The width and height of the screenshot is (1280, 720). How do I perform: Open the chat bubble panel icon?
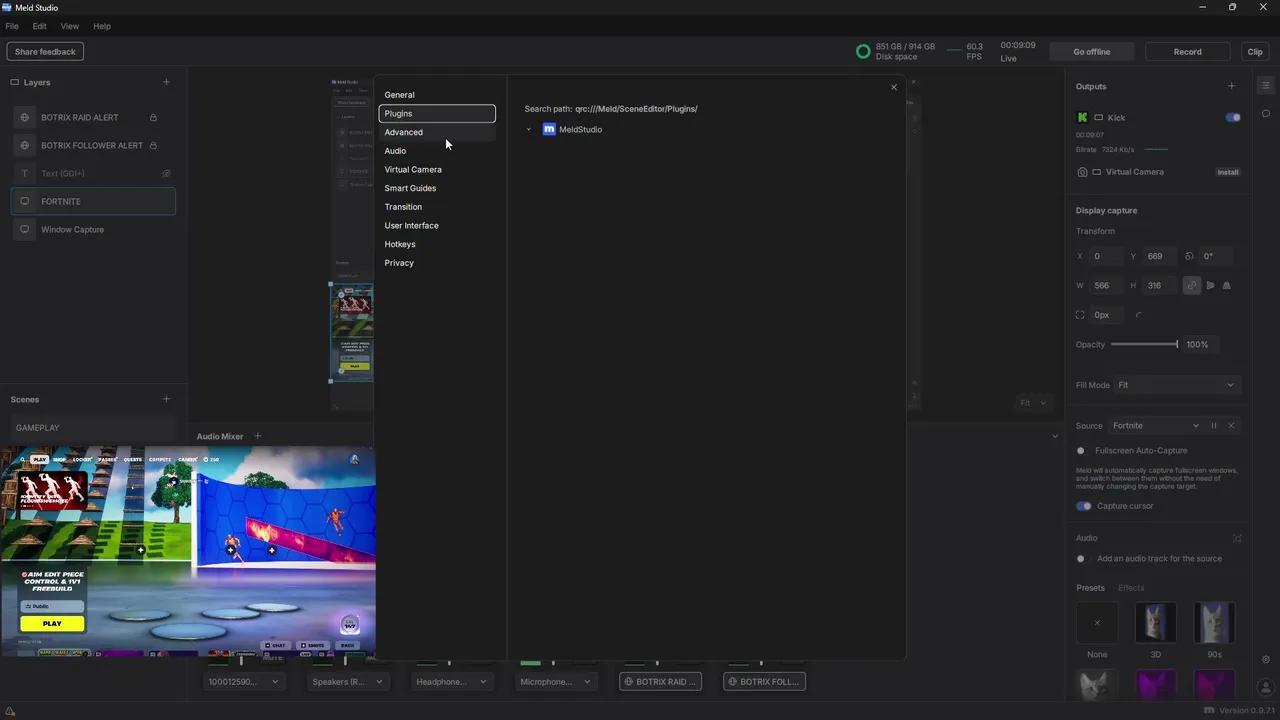click(x=1266, y=114)
